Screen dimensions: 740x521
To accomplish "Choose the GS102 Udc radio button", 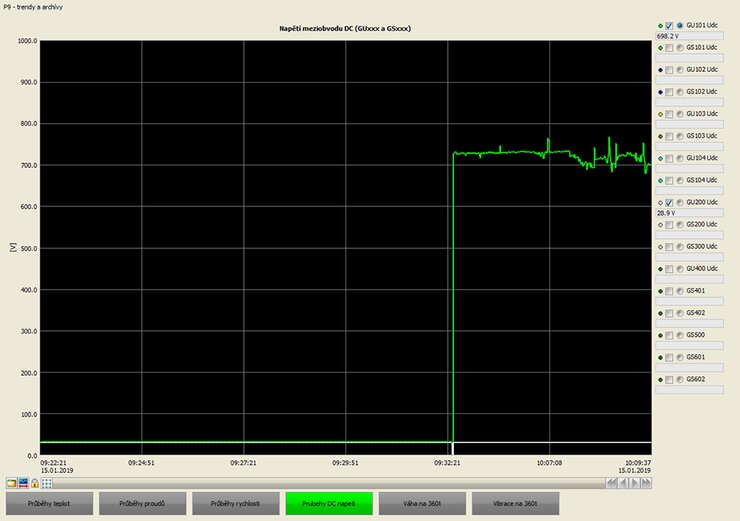I will coord(680,92).
